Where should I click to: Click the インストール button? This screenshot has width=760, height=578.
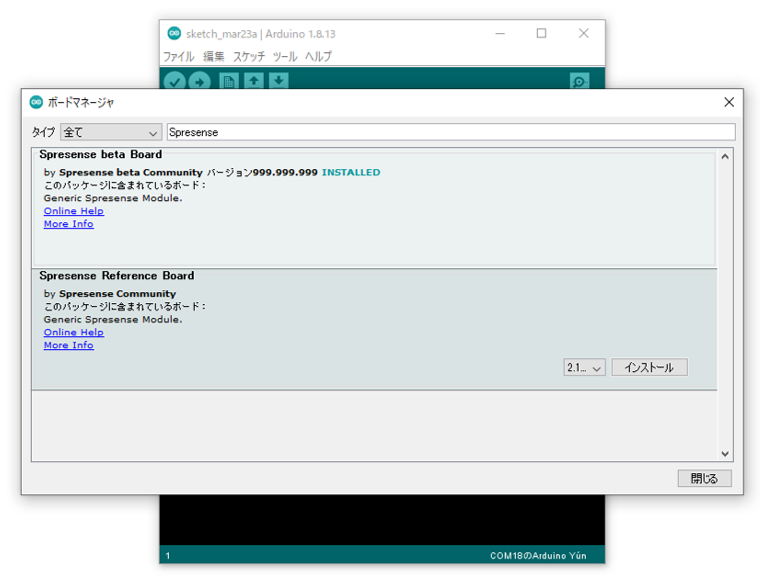[649, 368]
